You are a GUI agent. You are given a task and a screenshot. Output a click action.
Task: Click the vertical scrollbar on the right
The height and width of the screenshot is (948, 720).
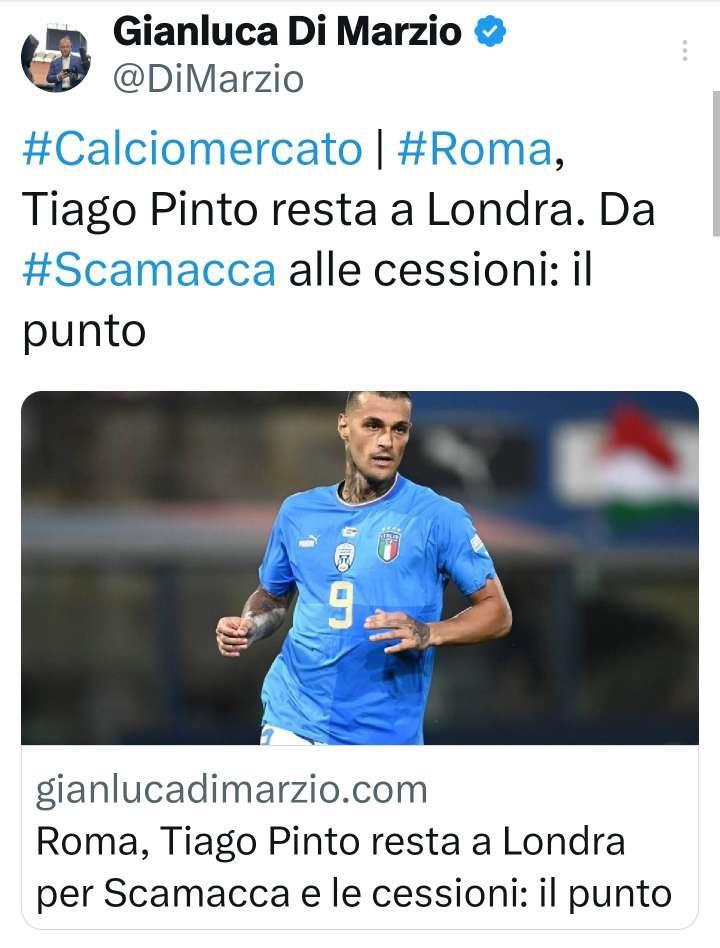(716, 163)
